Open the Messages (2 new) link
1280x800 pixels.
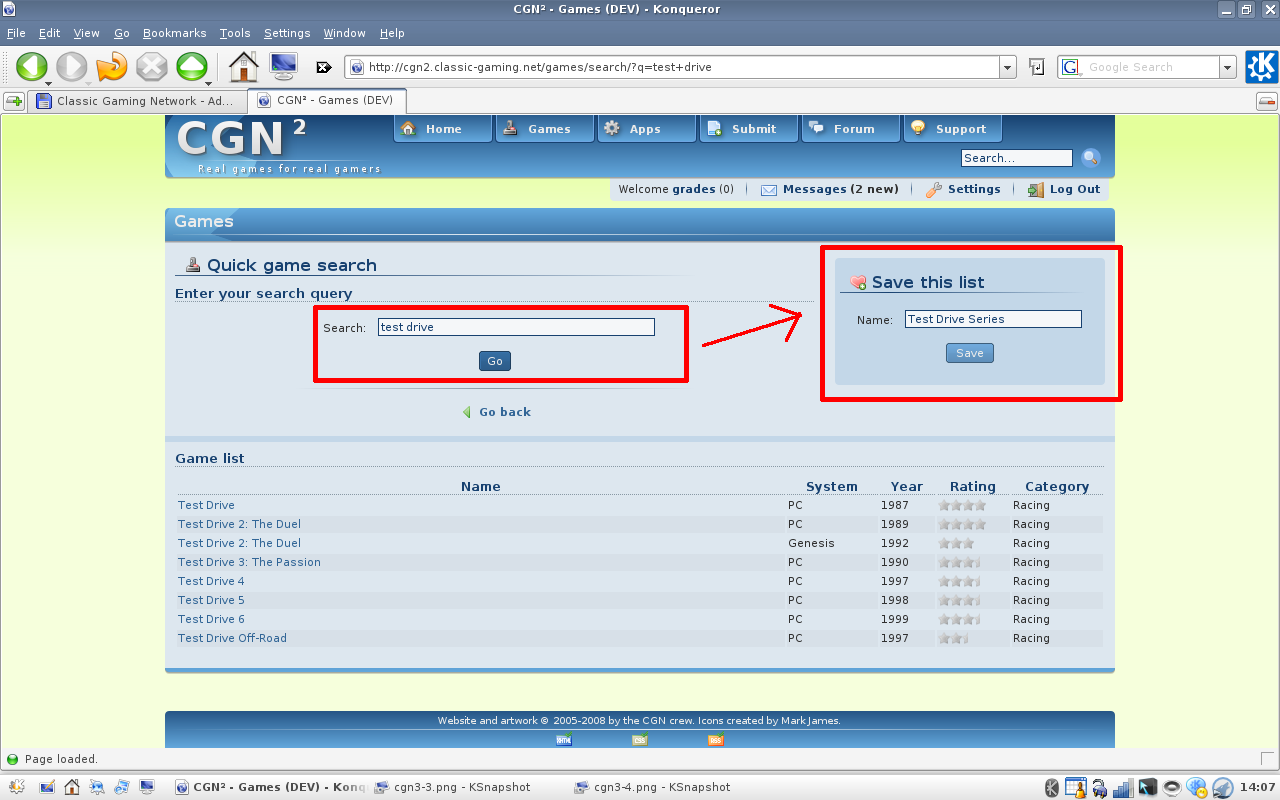click(x=840, y=189)
